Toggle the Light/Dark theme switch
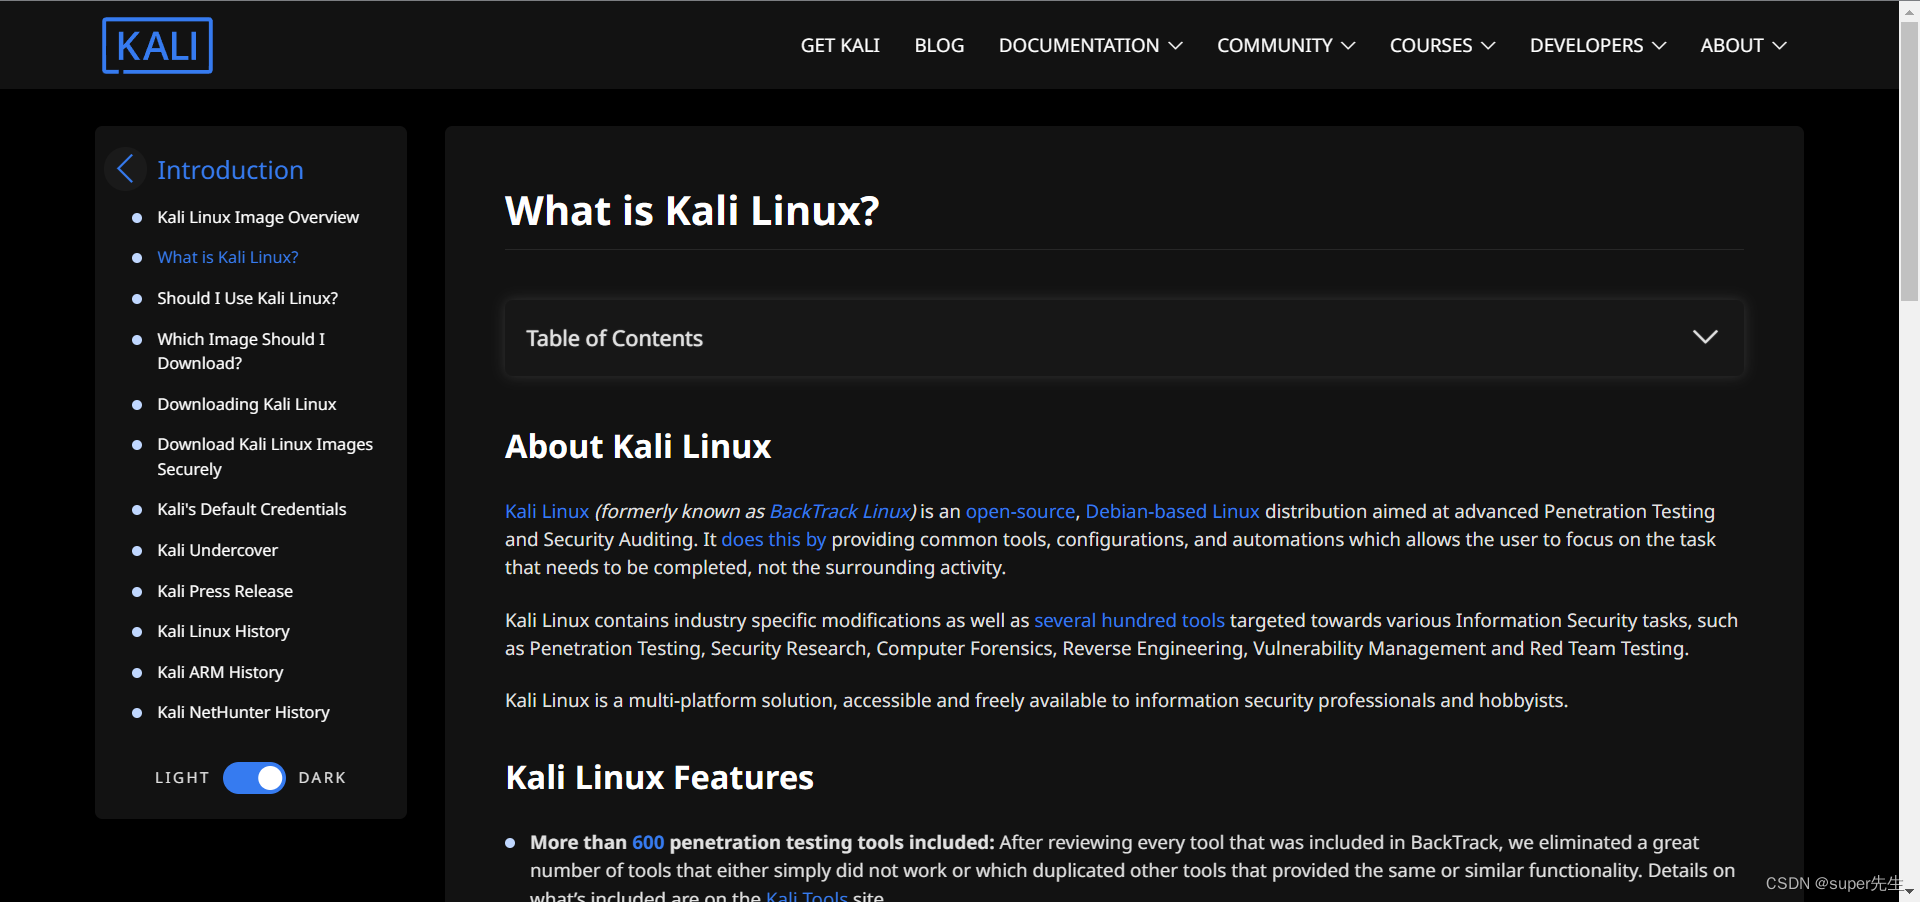Screen dimensions: 1920x902 254,777
